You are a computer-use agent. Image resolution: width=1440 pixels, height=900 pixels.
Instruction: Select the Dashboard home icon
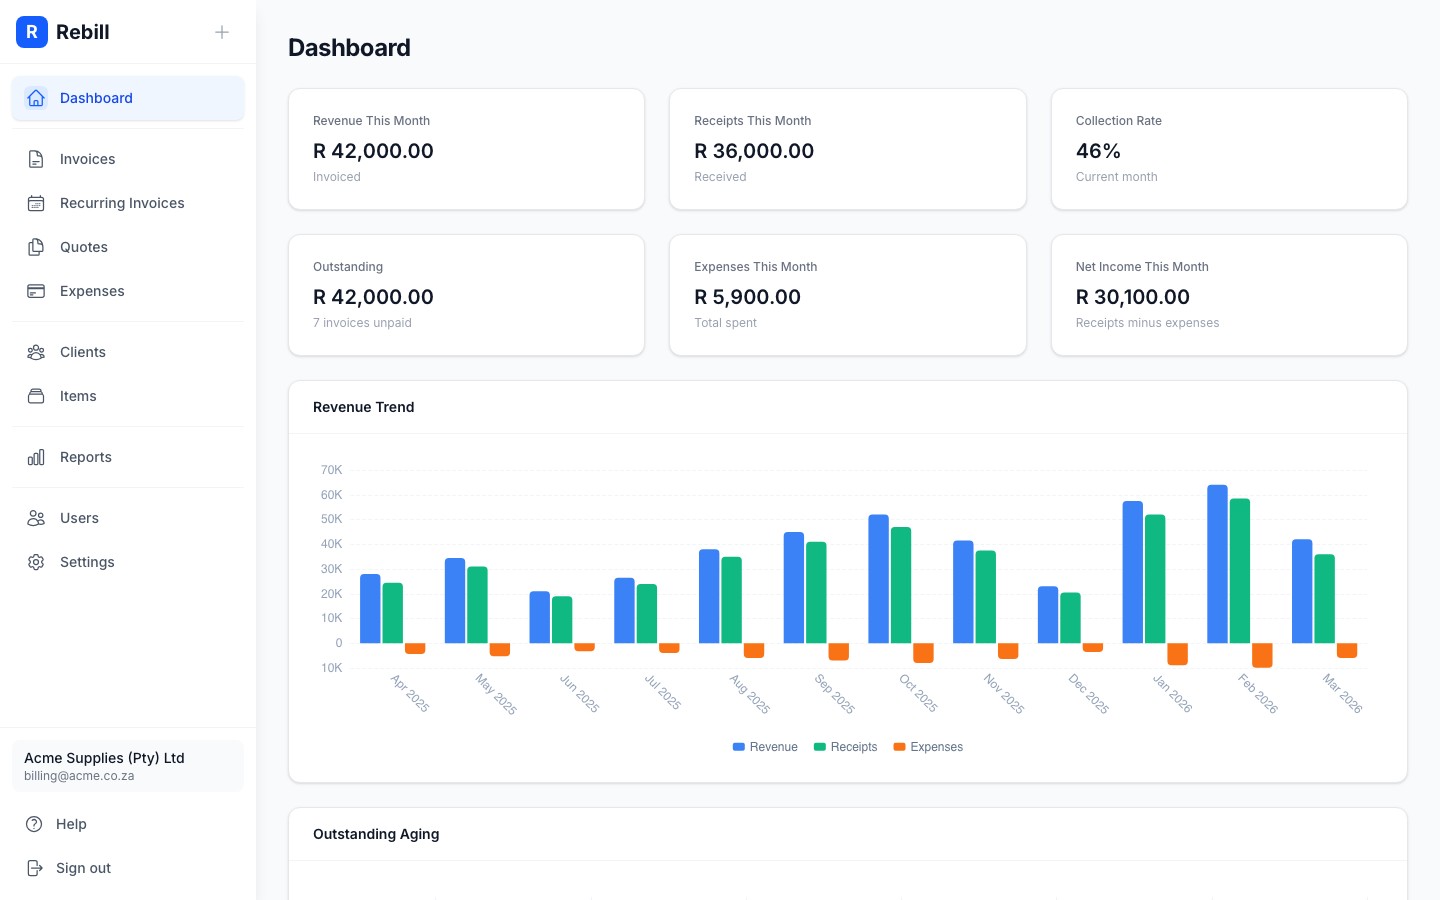[36, 98]
